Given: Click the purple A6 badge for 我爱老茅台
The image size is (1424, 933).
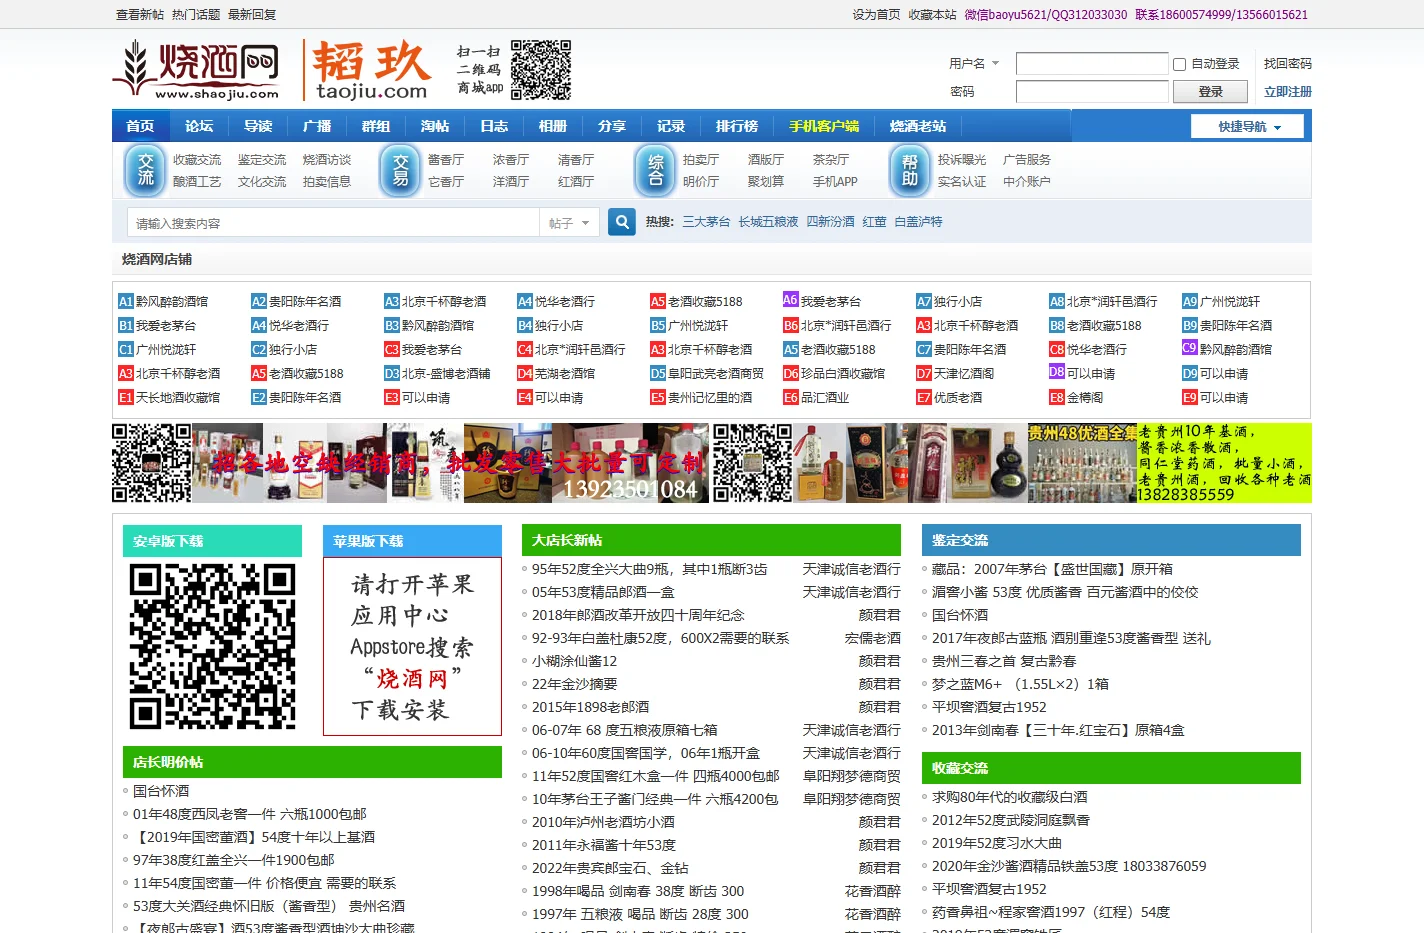Looking at the screenshot, I should pos(791,300).
